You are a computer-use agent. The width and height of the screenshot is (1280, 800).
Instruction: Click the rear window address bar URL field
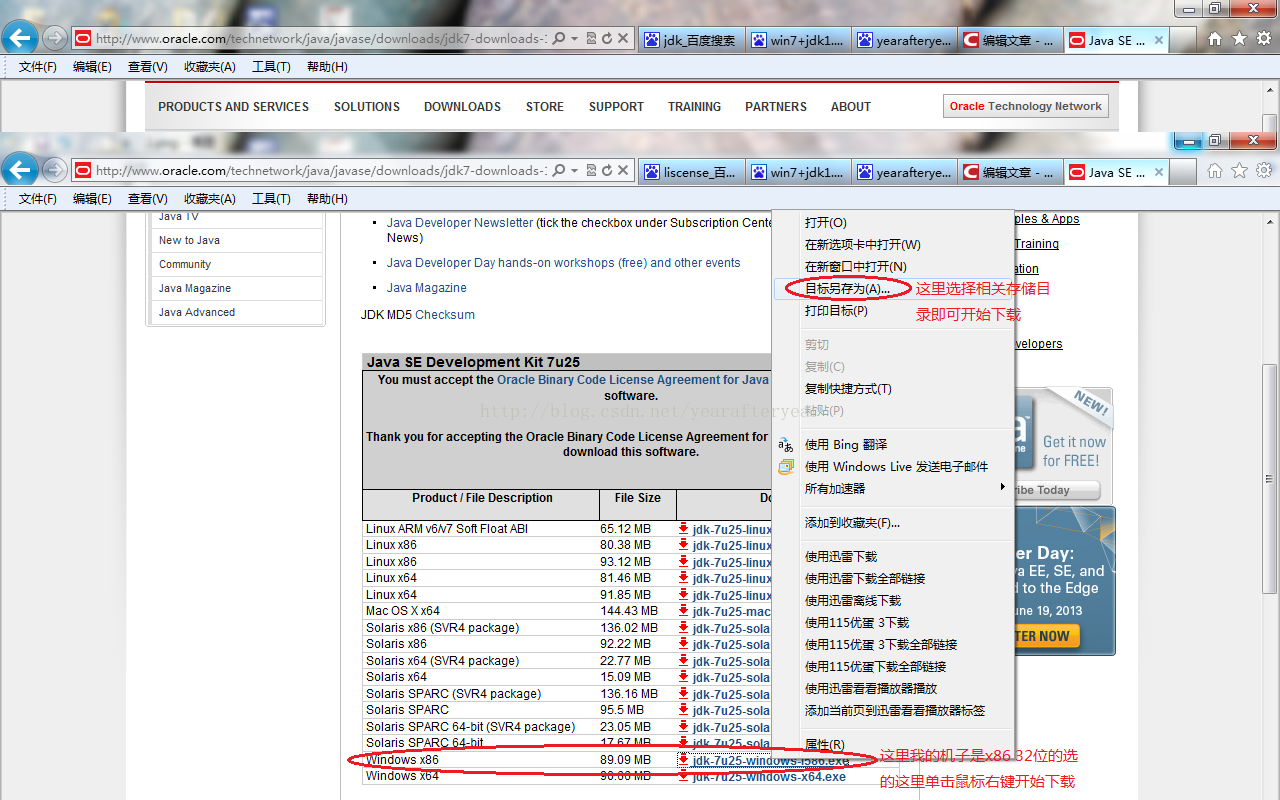point(321,39)
